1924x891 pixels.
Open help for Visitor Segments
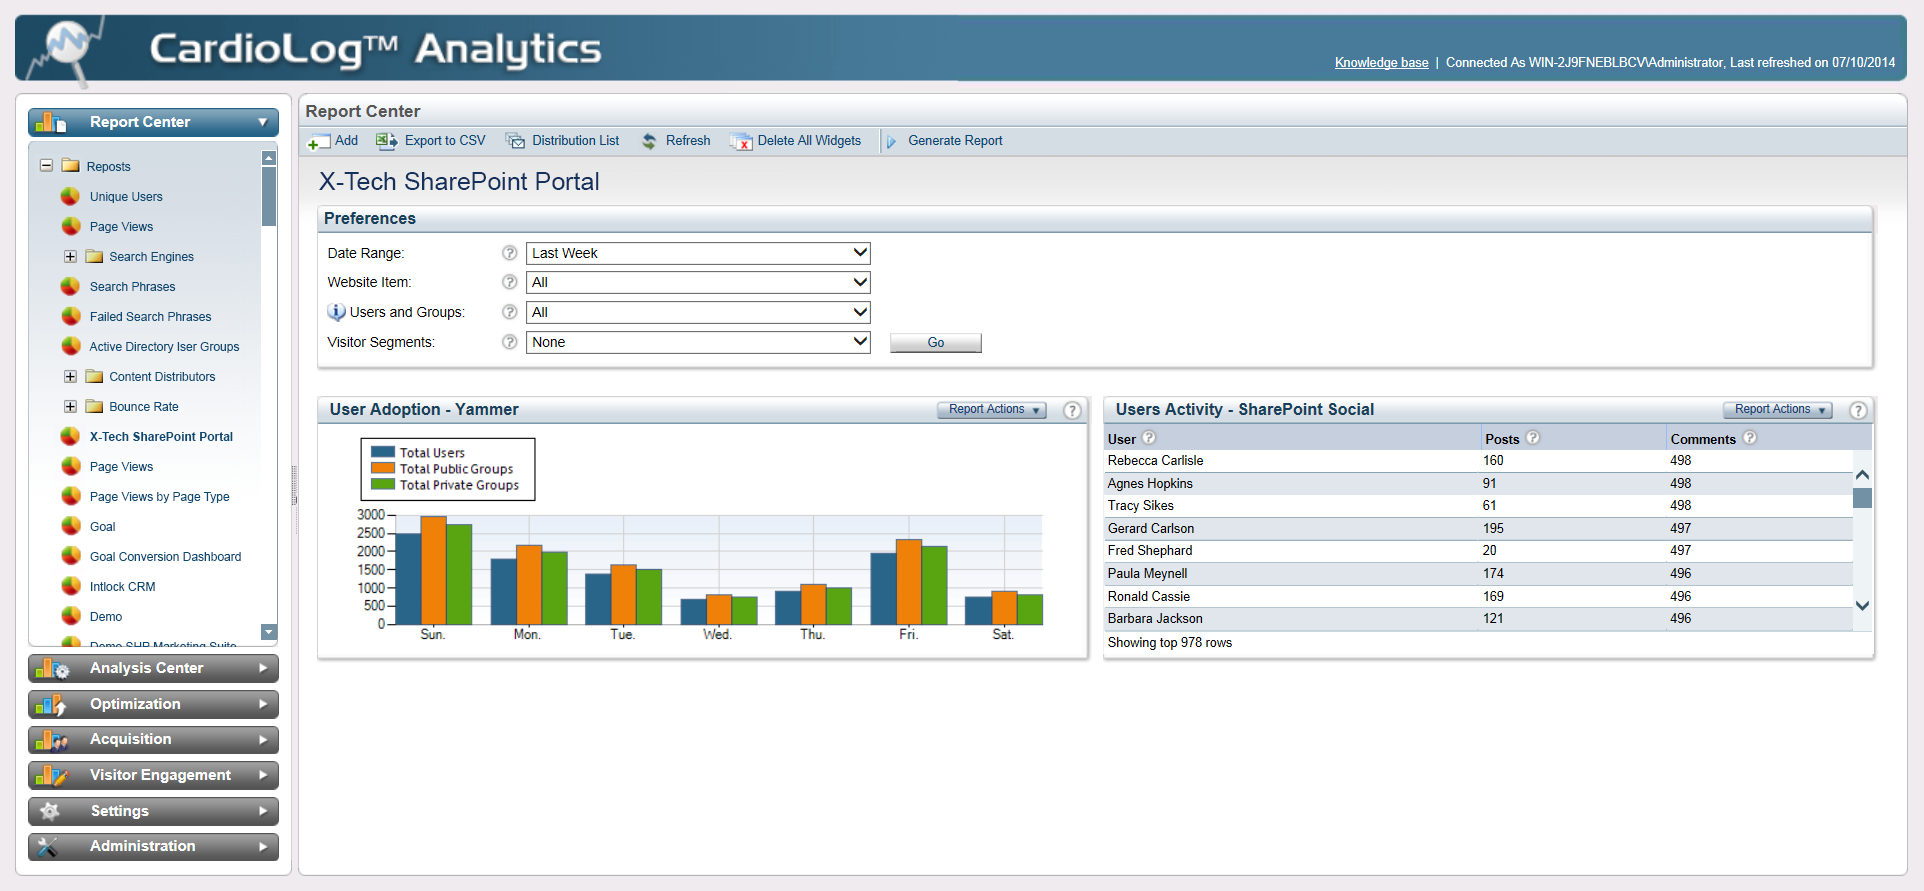(509, 342)
